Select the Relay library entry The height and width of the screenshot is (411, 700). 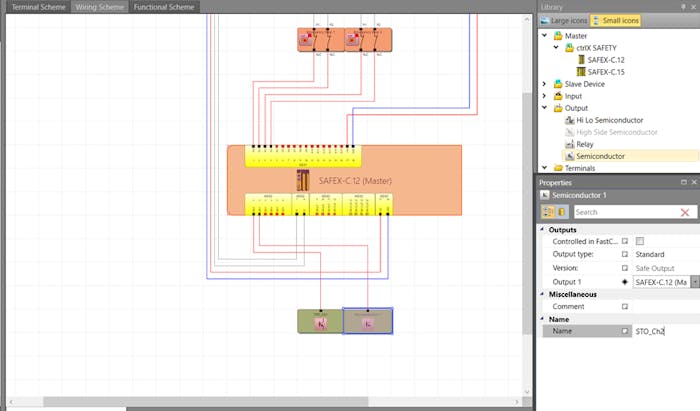pos(584,144)
